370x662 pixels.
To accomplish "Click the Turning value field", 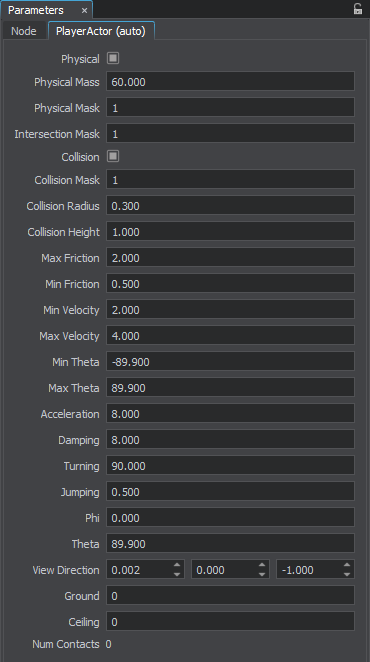I will click(x=230, y=466).
